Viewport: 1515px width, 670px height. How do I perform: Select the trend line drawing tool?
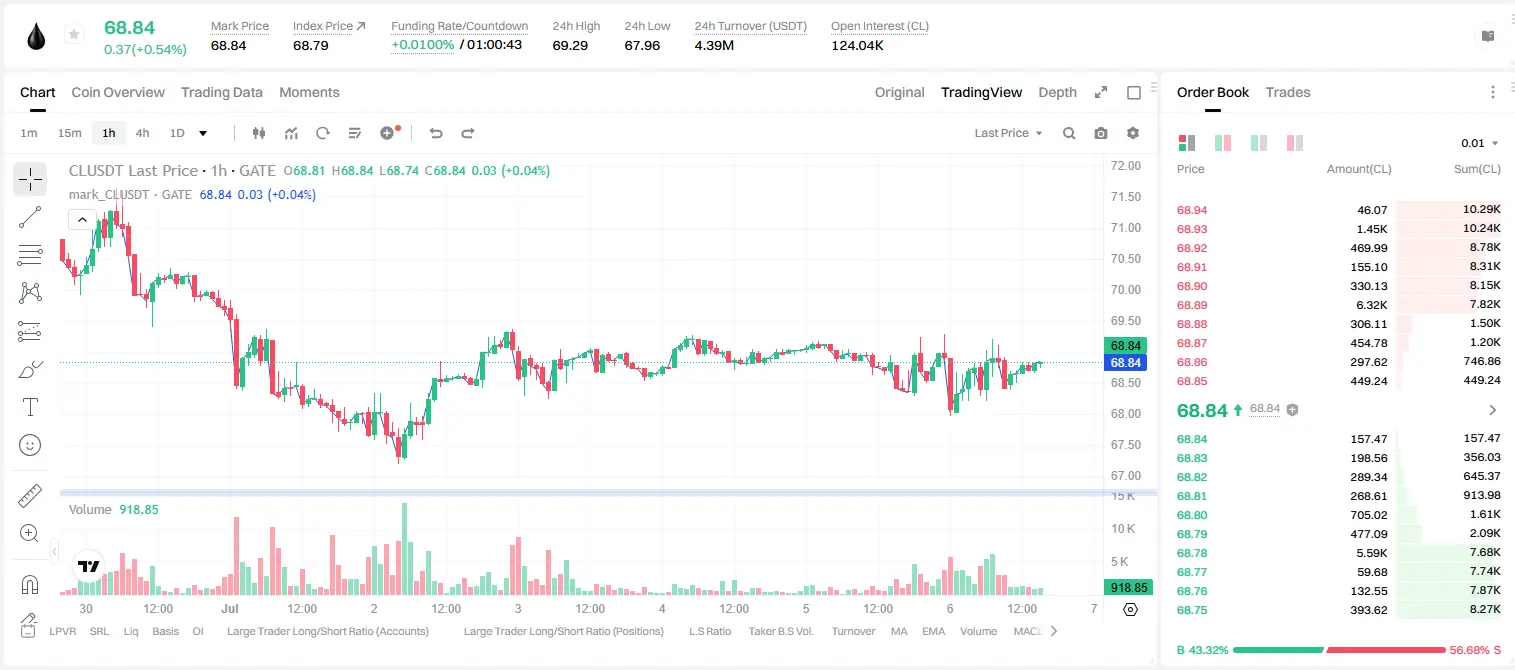click(x=30, y=217)
